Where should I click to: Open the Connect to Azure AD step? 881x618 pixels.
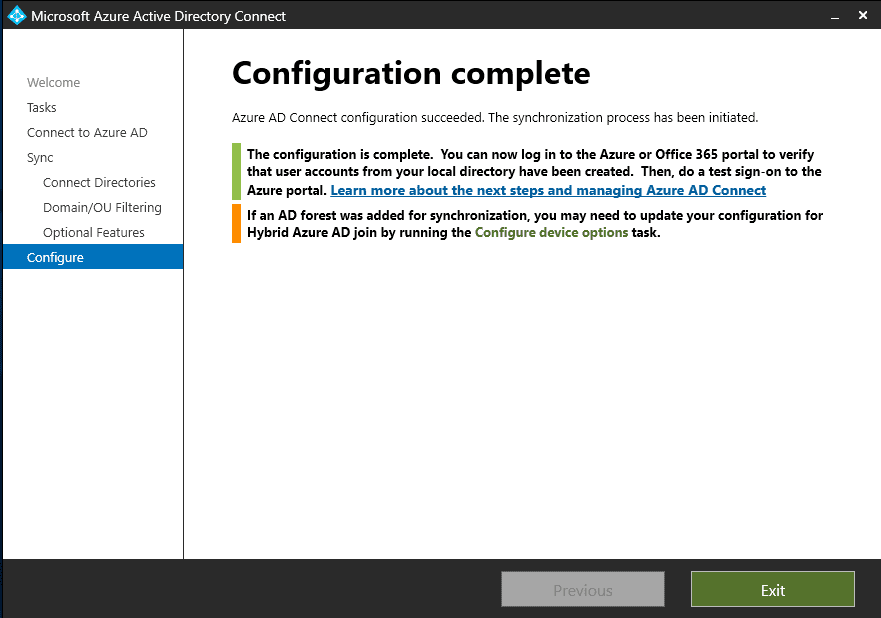pyautogui.click(x=87, y=133)
